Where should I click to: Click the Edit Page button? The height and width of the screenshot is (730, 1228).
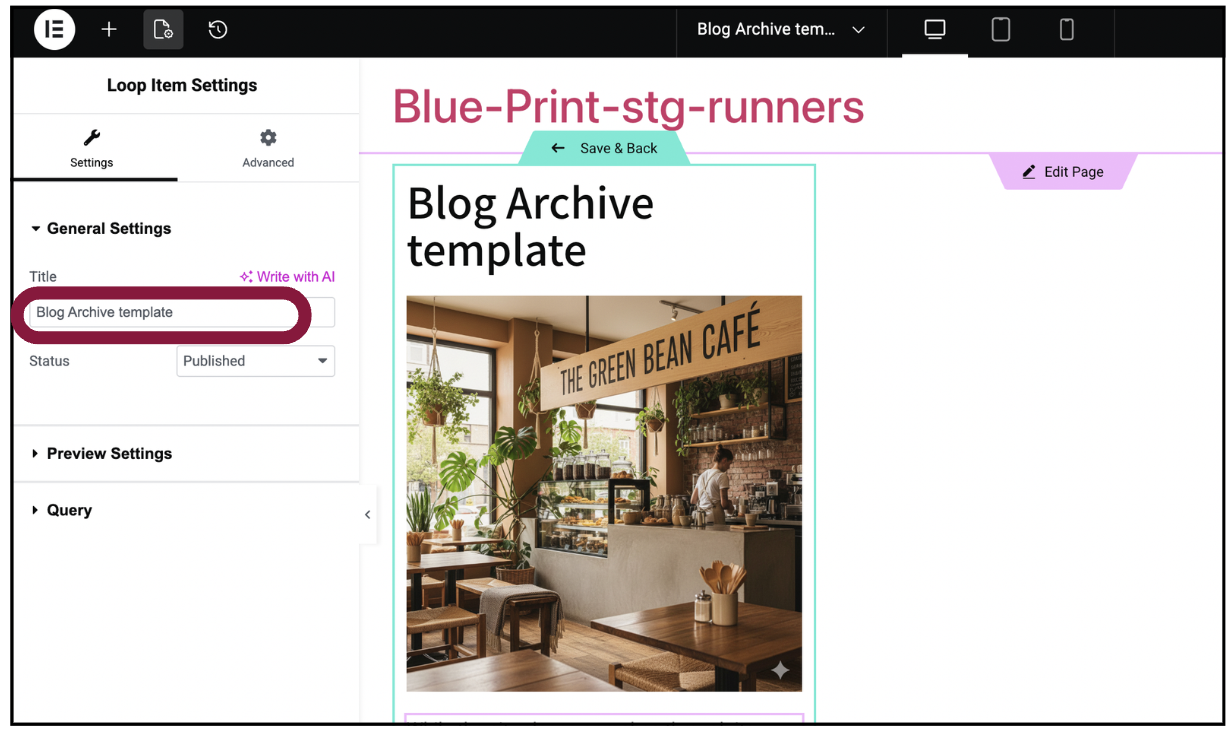click(x=1063, y=172)
